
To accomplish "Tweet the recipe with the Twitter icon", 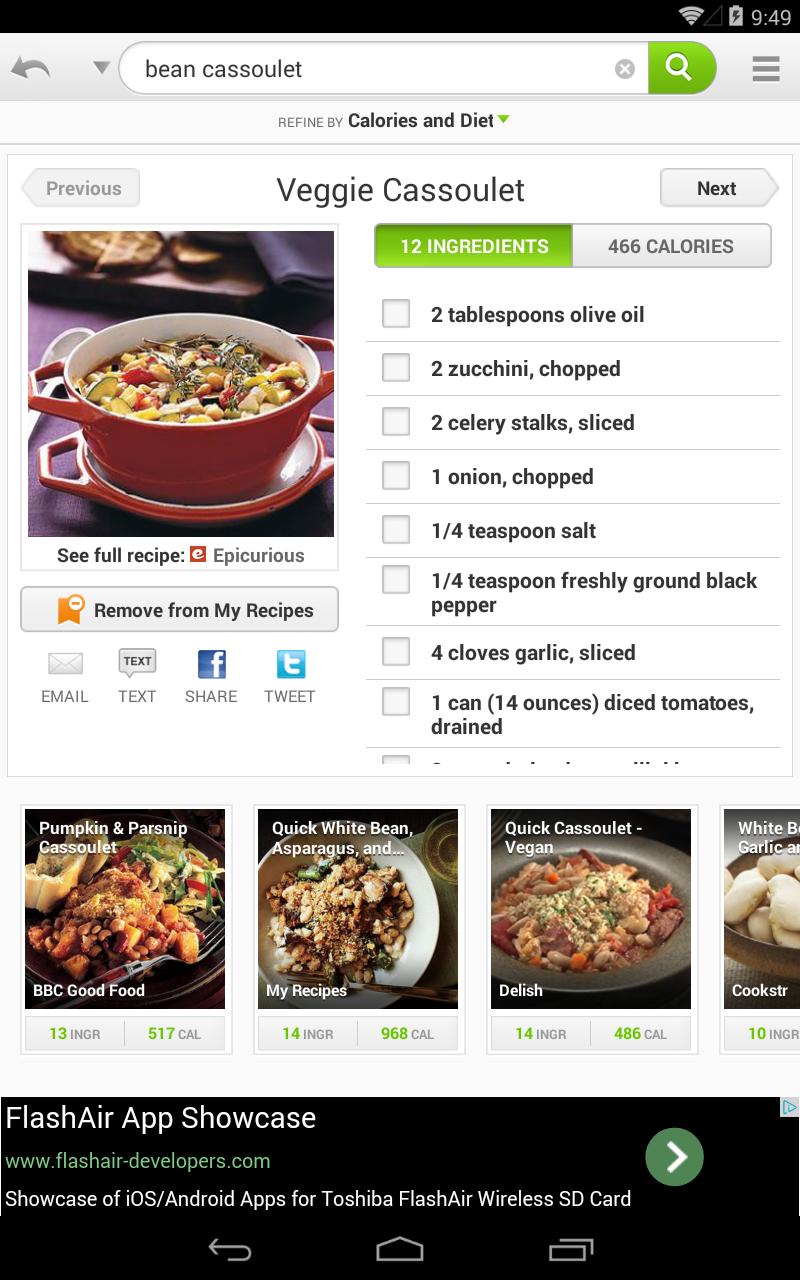I will pyautogui.click(x=290, y=677).
